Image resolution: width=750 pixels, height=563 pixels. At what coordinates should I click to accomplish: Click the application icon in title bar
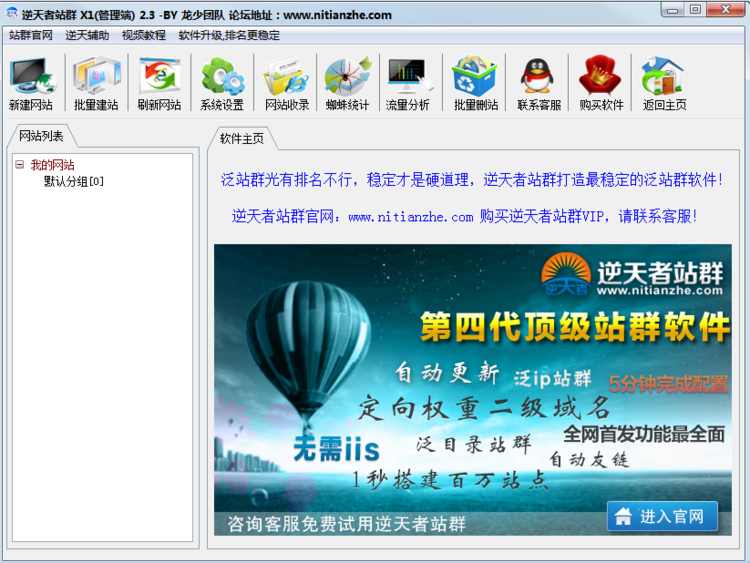[11, 14]
